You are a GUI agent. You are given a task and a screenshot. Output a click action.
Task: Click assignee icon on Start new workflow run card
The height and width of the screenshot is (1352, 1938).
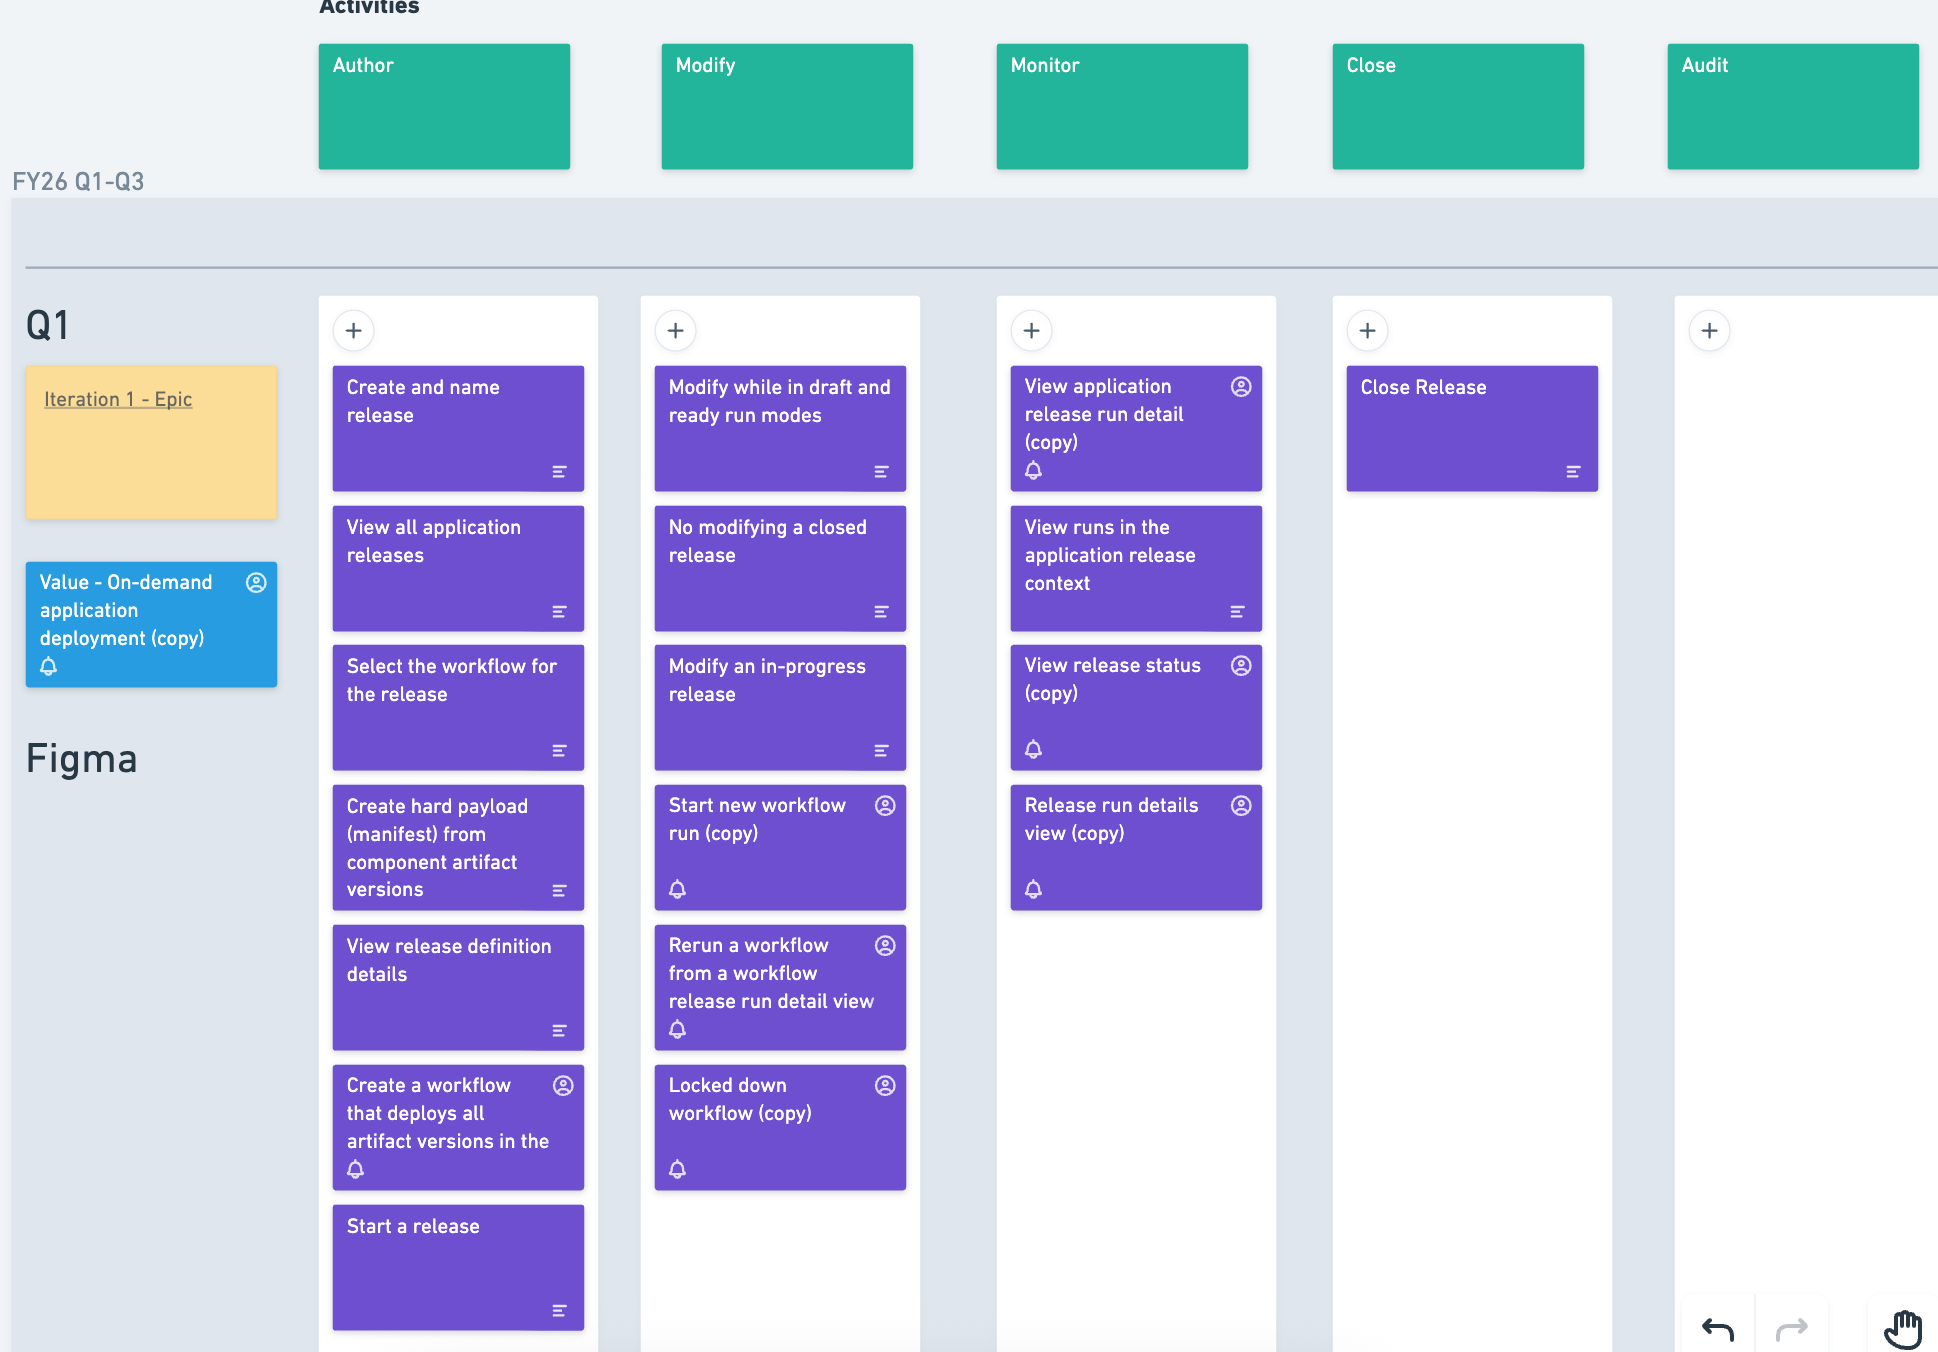[x=885, y=806]
